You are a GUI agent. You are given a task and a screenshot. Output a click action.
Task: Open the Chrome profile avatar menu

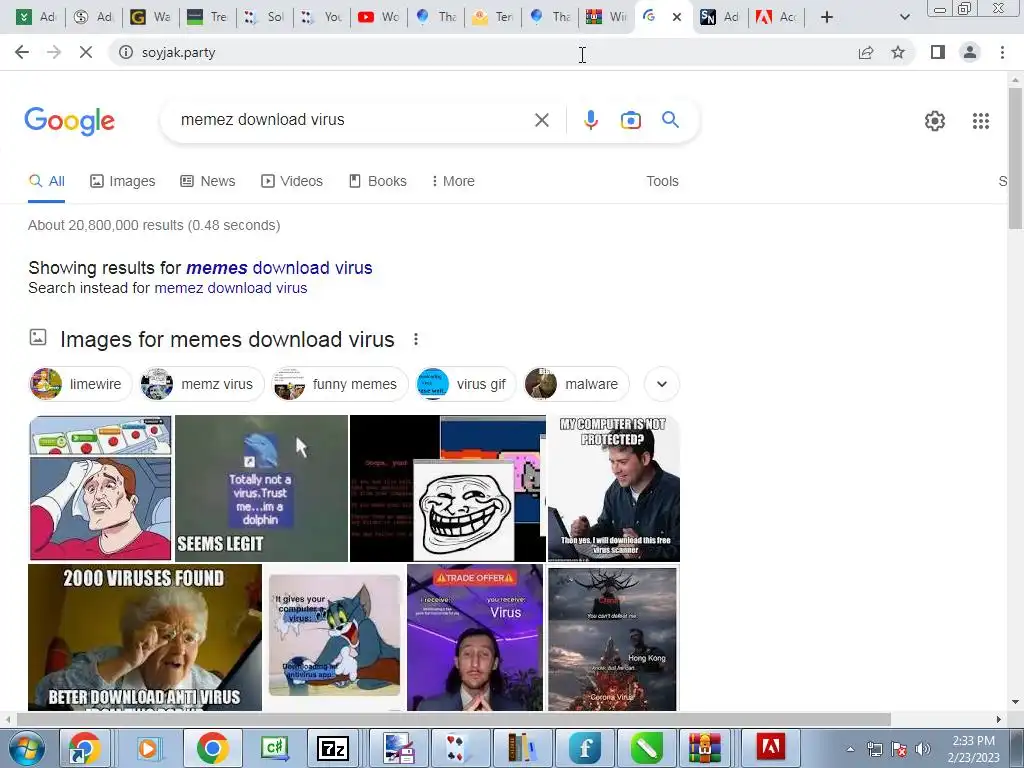(x=970, y=52)
